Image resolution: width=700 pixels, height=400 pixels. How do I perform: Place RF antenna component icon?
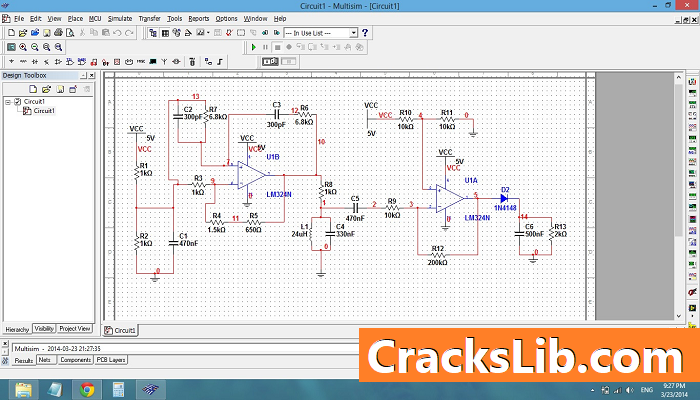tap(164, 62)
